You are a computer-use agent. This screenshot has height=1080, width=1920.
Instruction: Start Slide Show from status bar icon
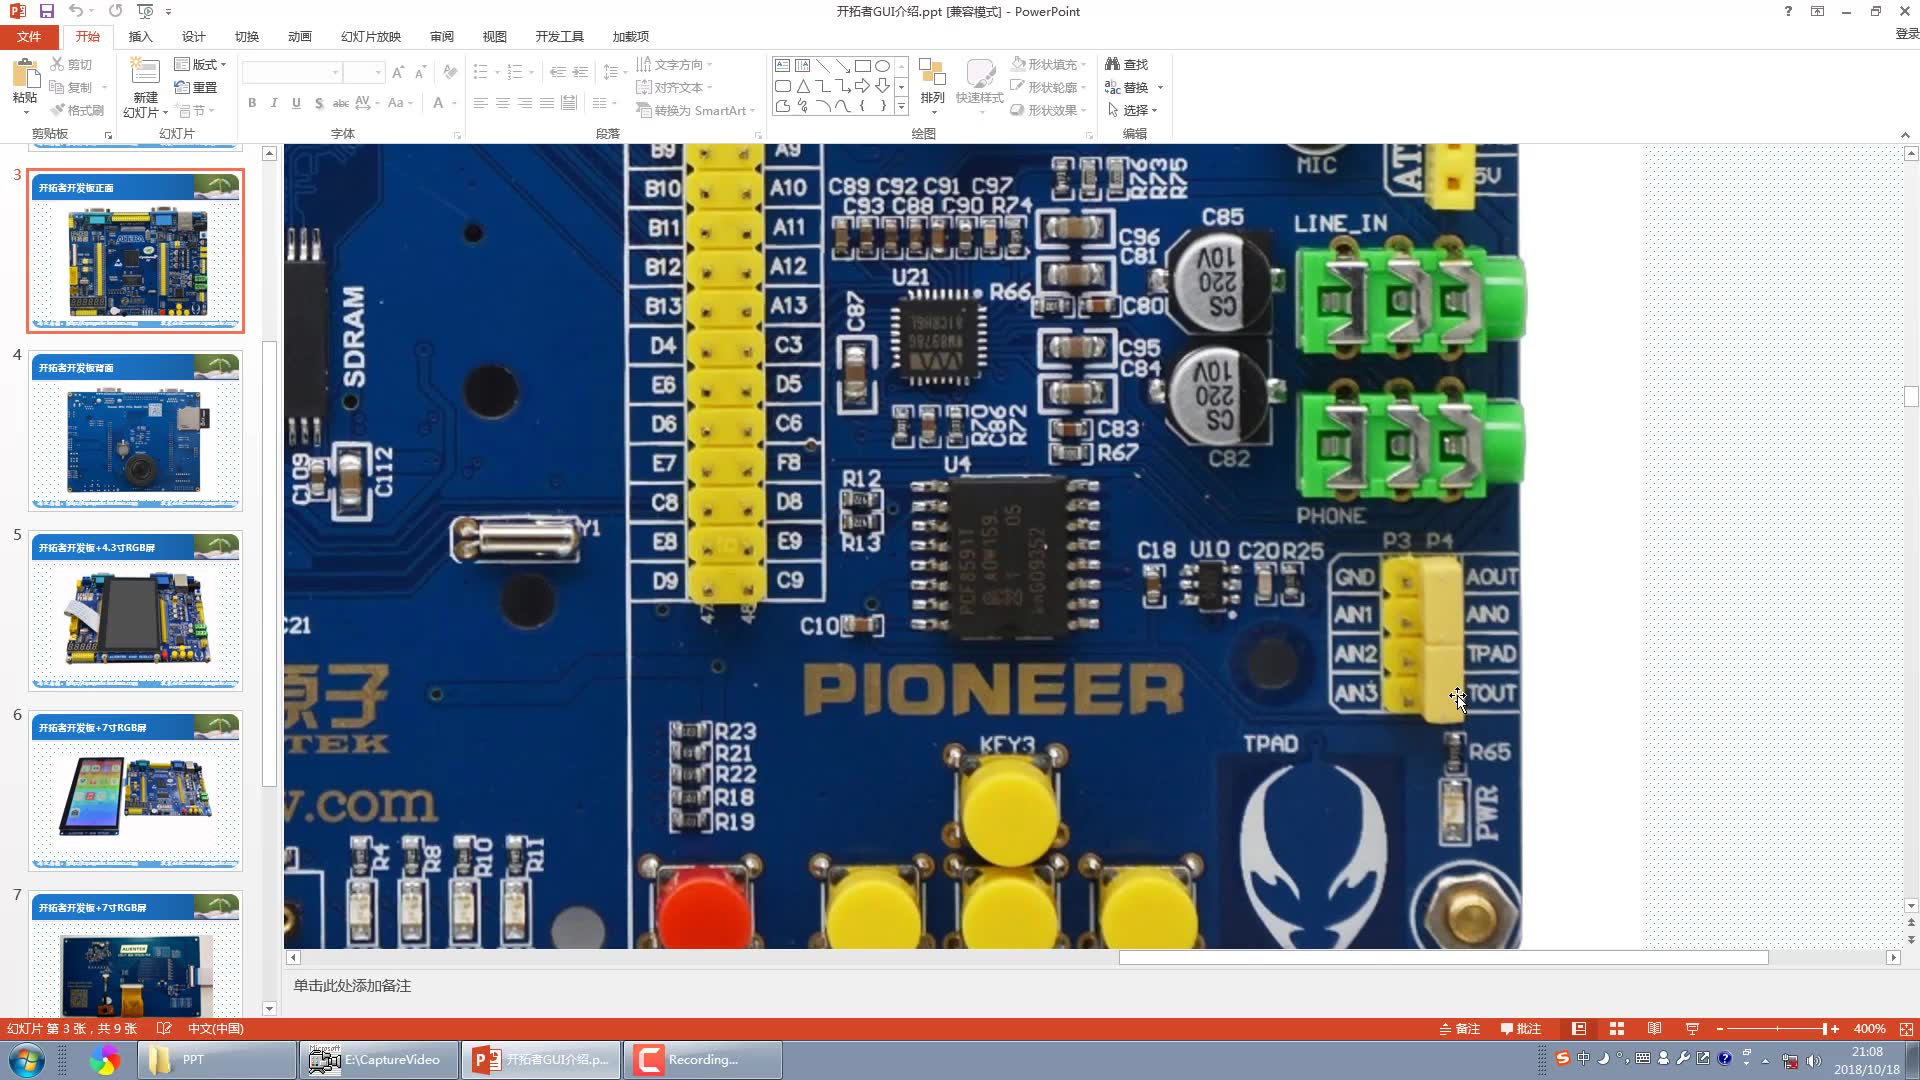pos(1692,1029)
